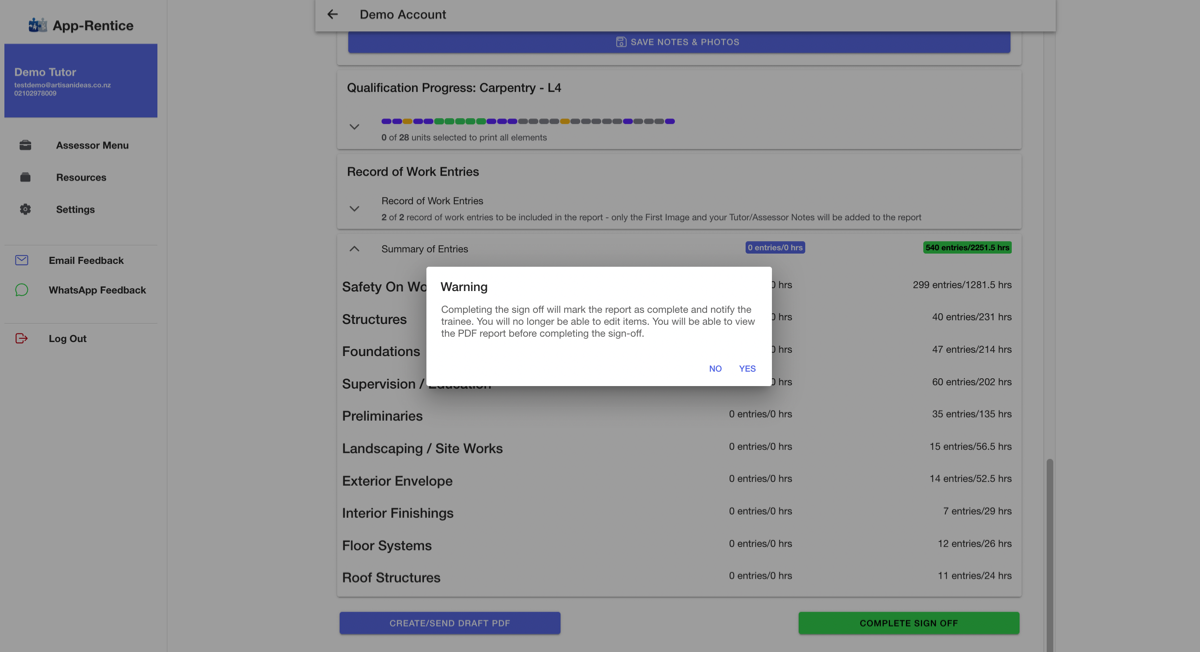
Task: Click the WhatsApp Feedback chat icon
Action: click(x=22, y=290)
